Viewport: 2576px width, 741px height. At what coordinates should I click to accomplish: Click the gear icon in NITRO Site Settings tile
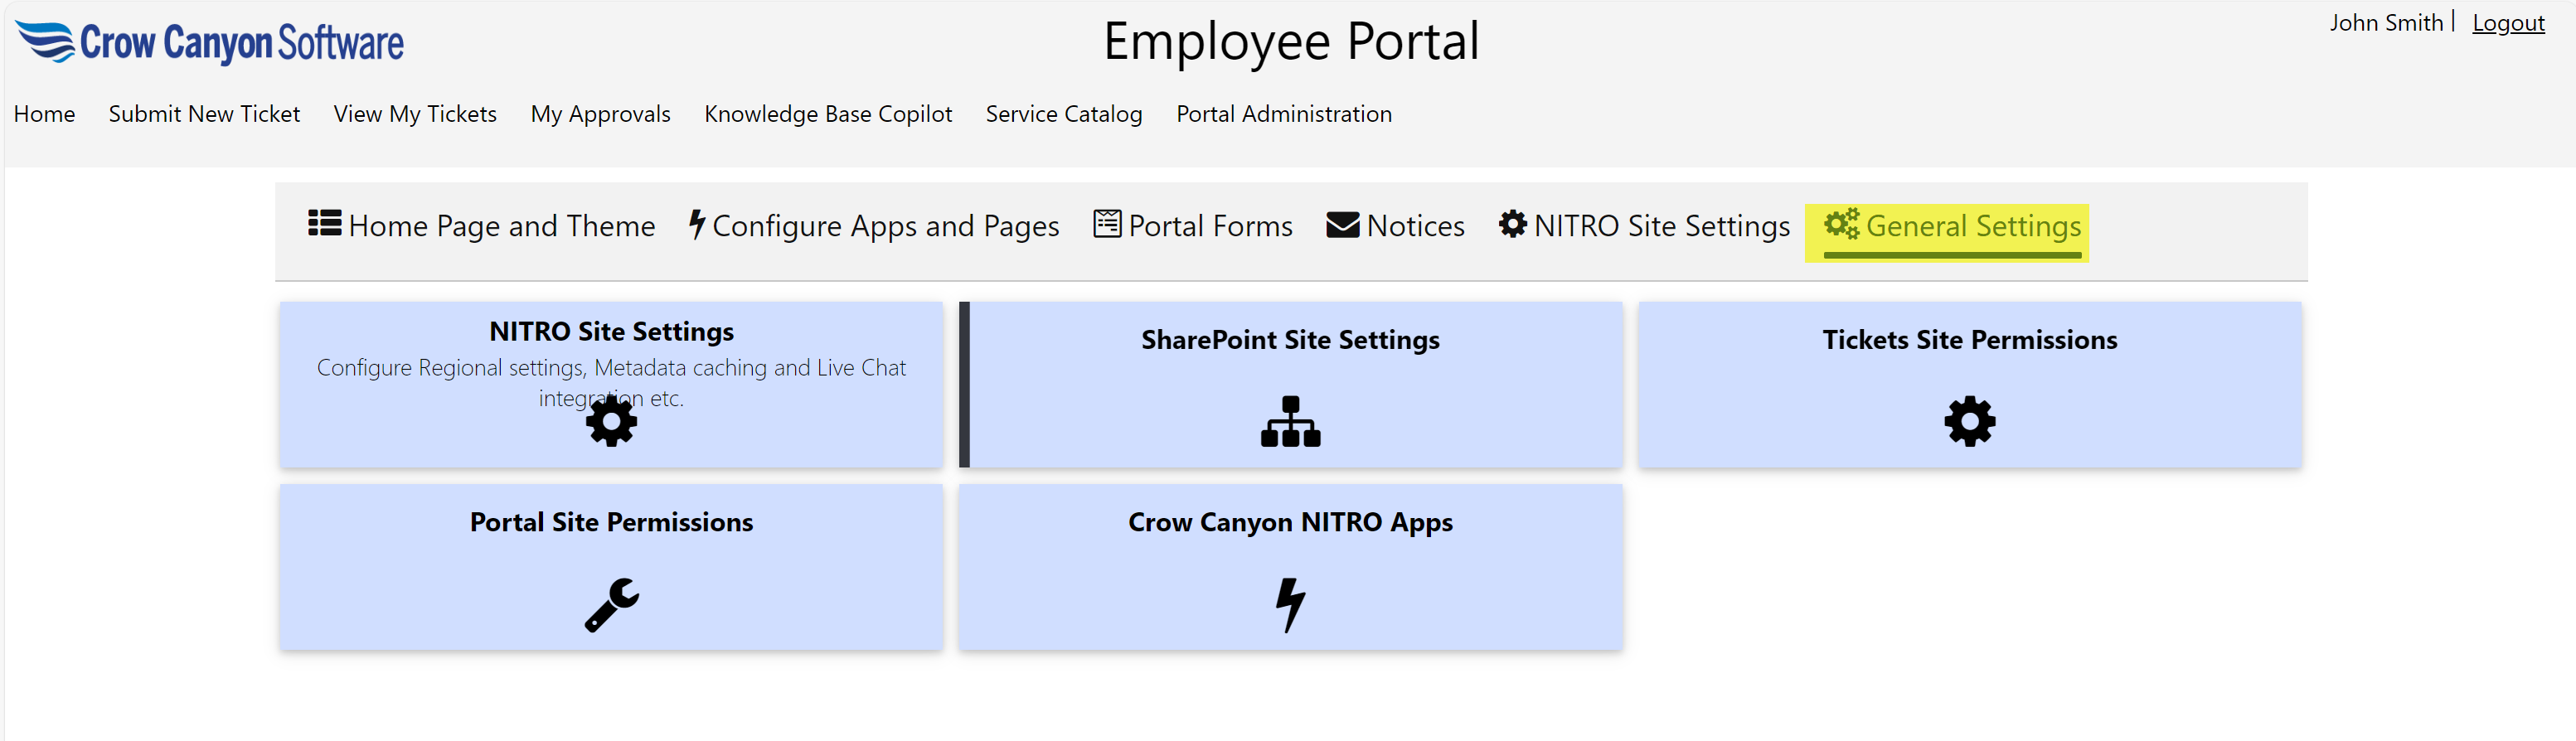pos(611,422)
